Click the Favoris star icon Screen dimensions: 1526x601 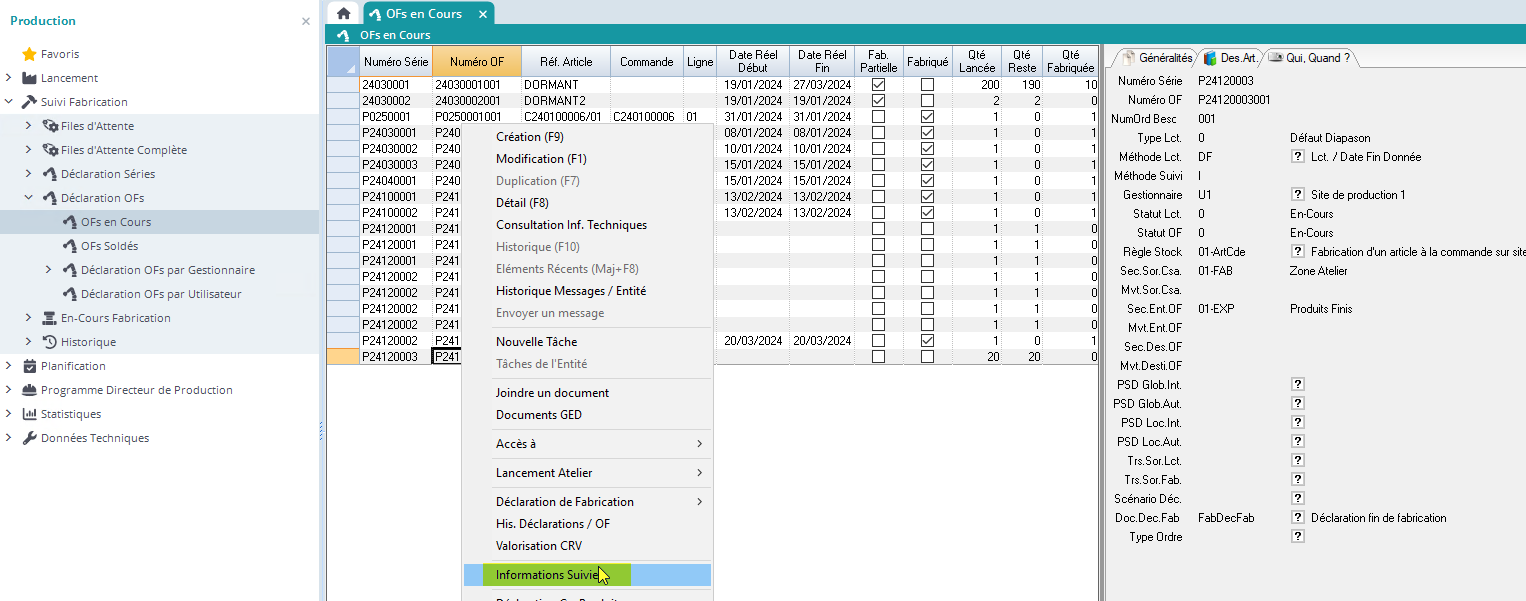click(x=29, y=54)
